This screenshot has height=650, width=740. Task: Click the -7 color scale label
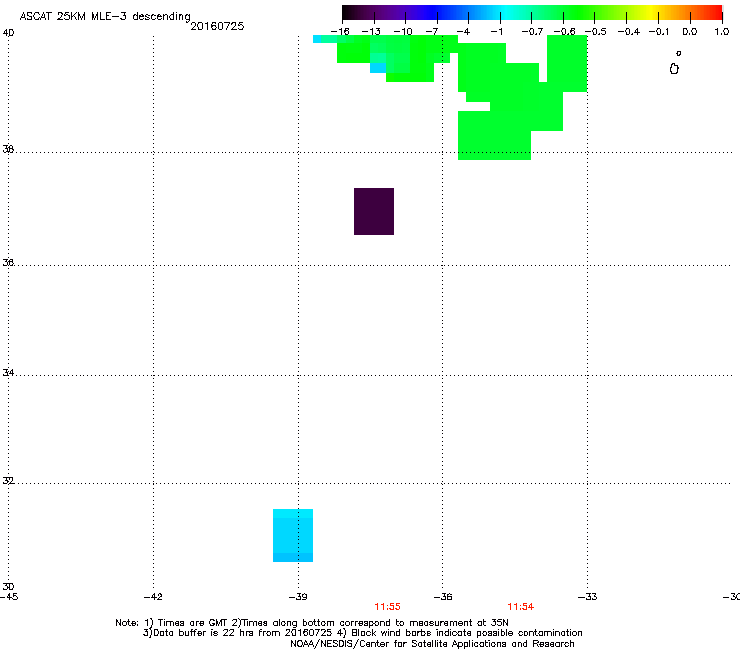pyautogui.click(x=432, y=32)
